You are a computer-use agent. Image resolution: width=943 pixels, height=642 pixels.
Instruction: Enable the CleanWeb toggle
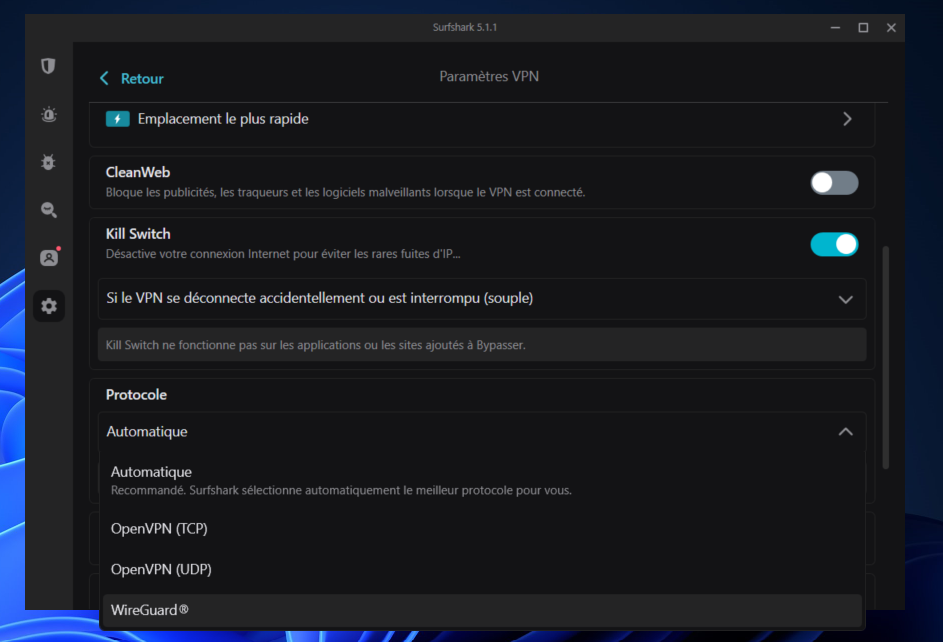(x=834, y=183)
